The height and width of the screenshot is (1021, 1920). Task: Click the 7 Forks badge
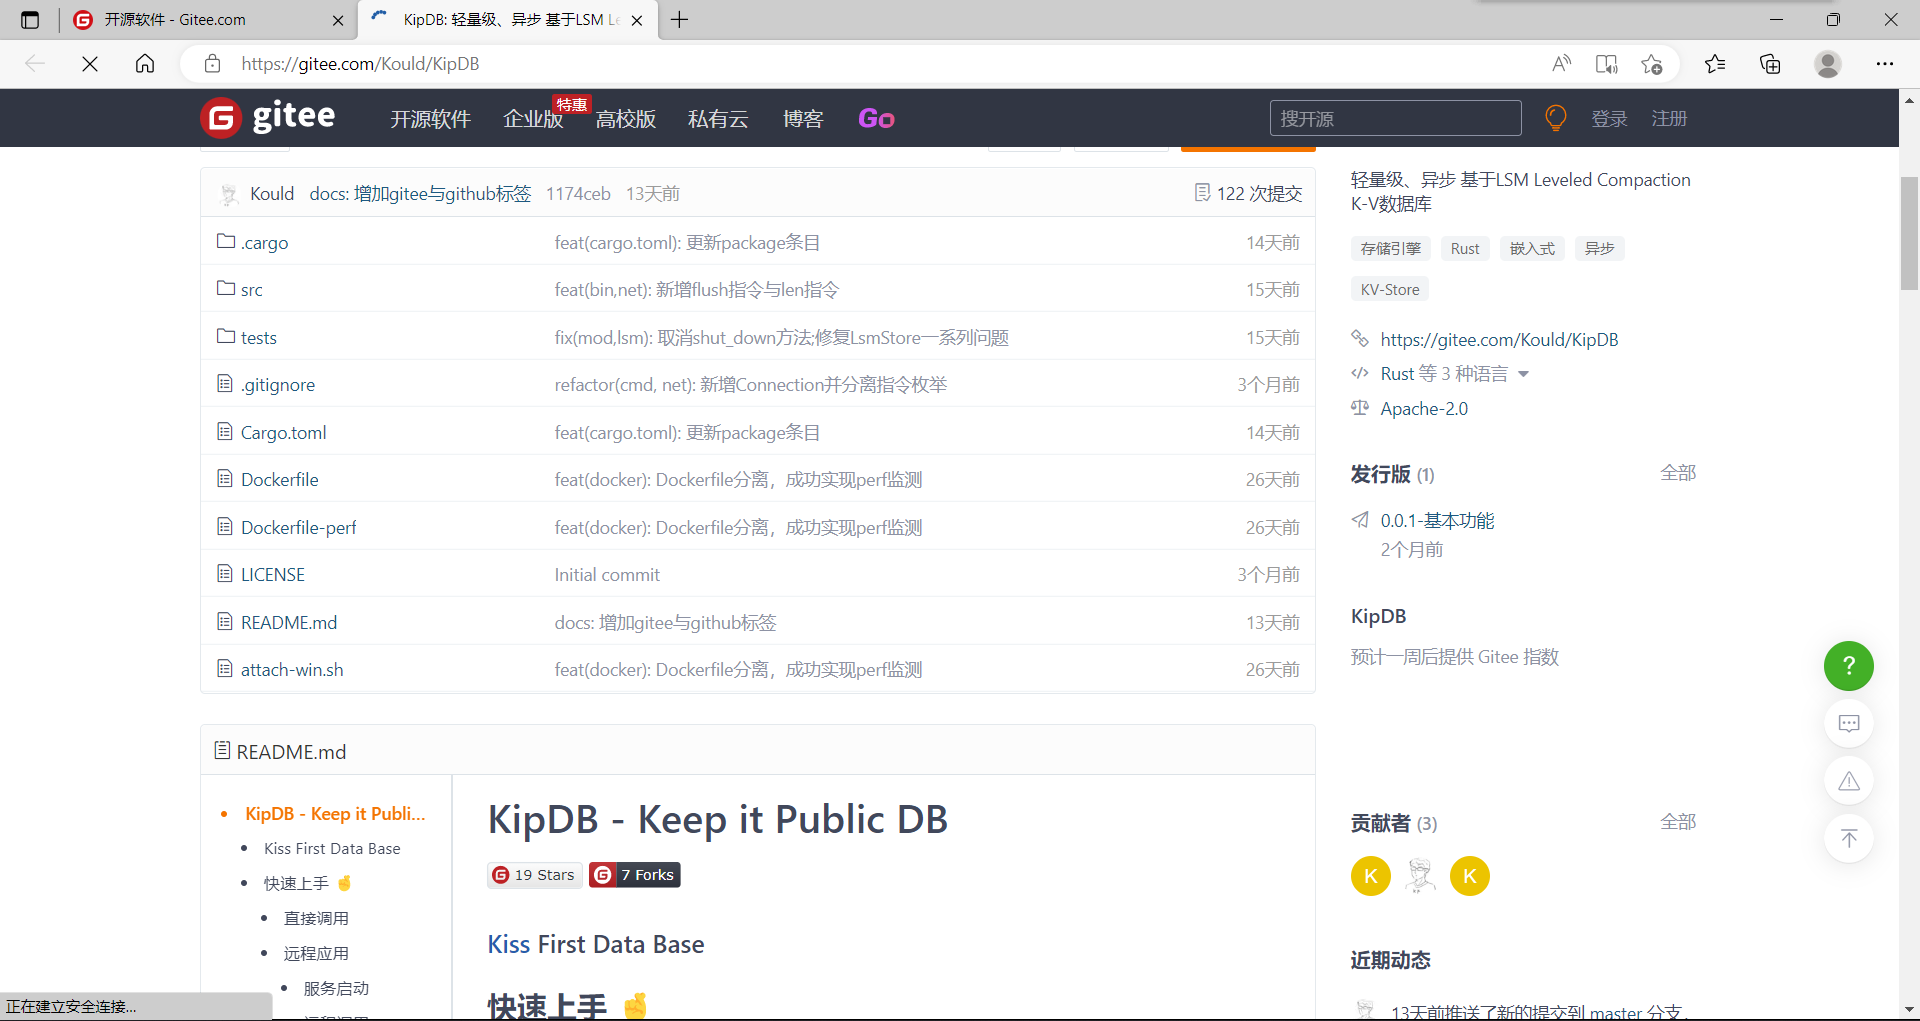(635, 875)
